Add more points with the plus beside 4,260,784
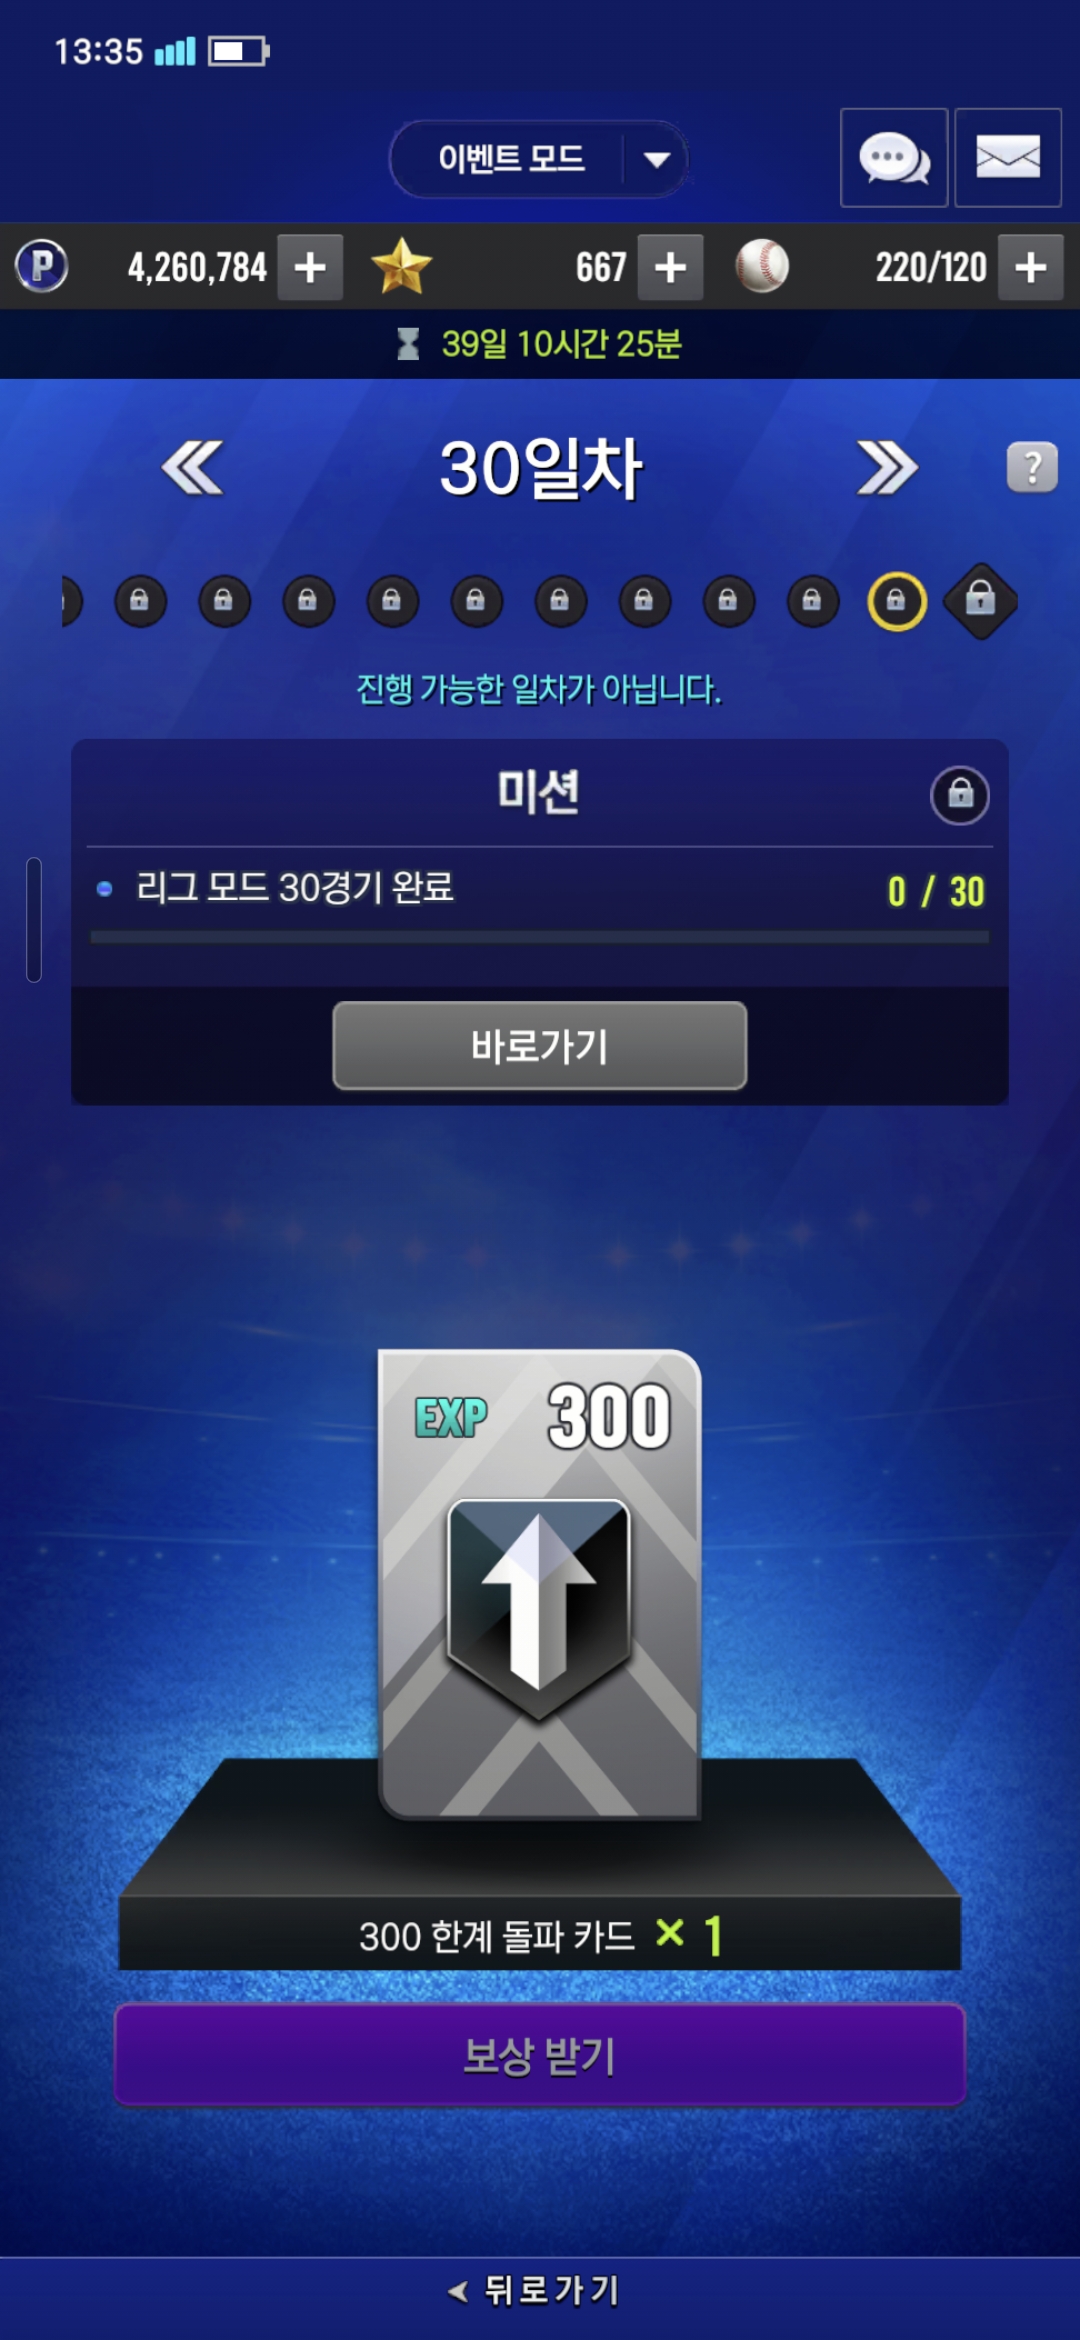The height and width of the screenshot is (2340, 1080). 310,267
